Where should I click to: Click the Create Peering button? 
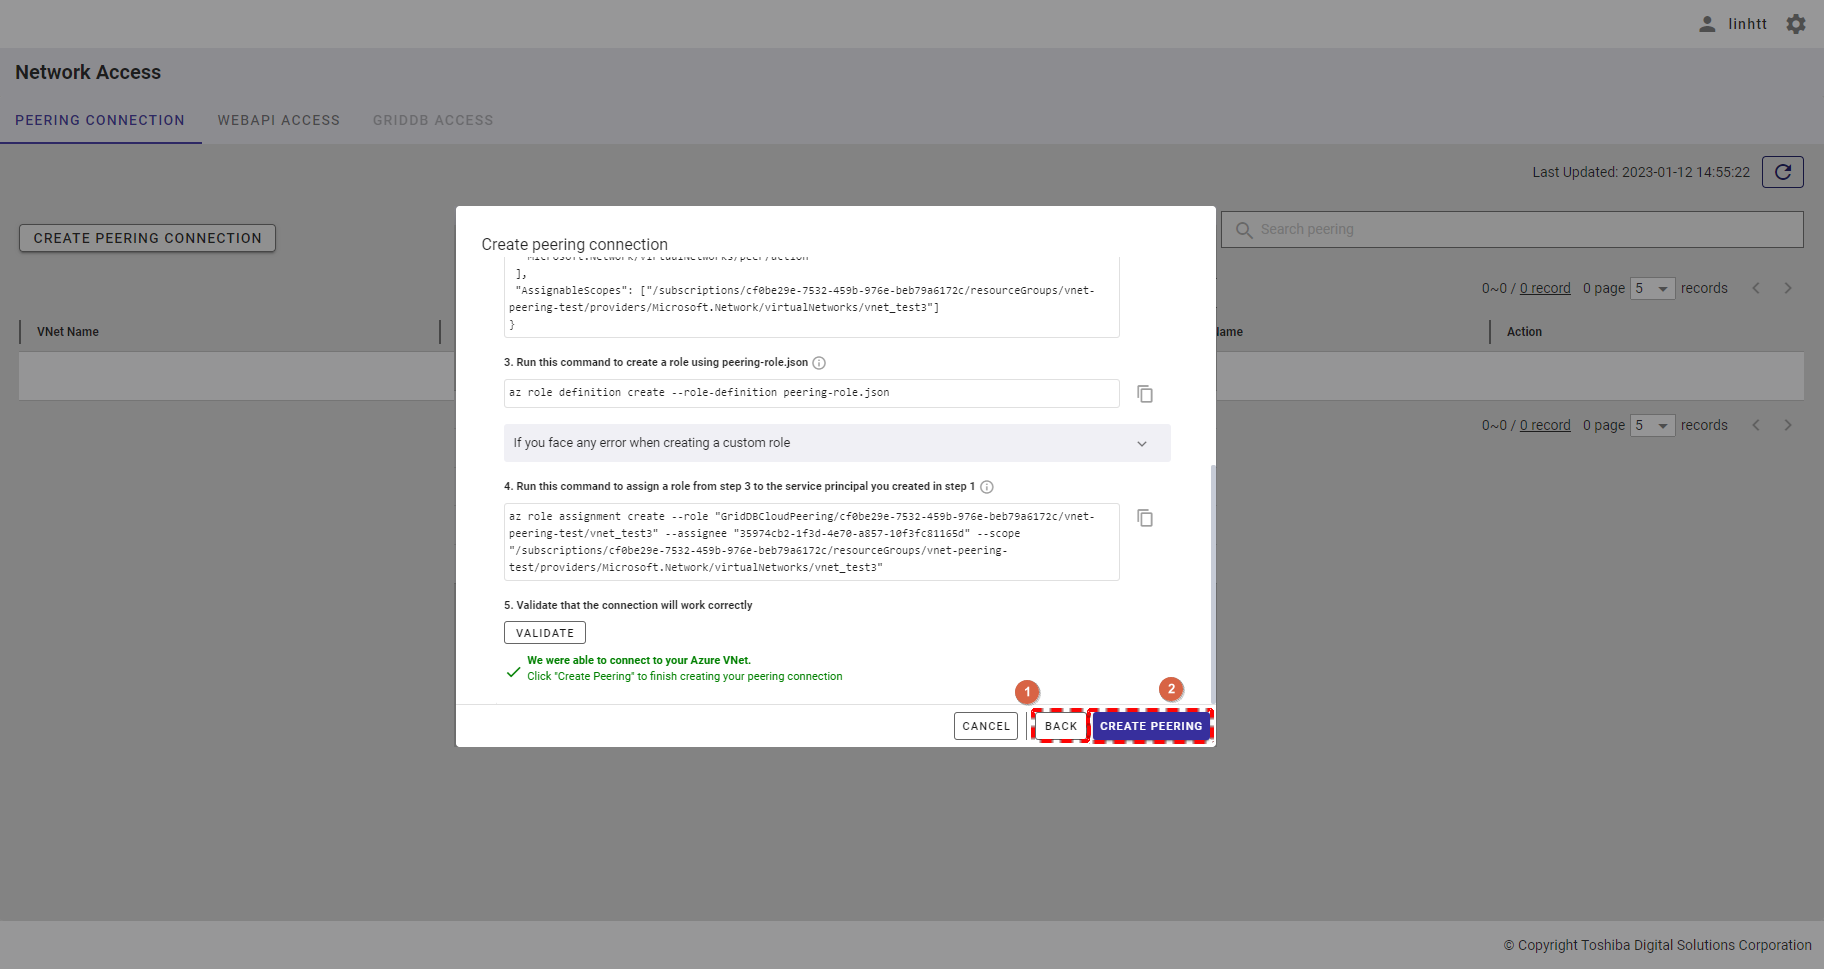1151,726
